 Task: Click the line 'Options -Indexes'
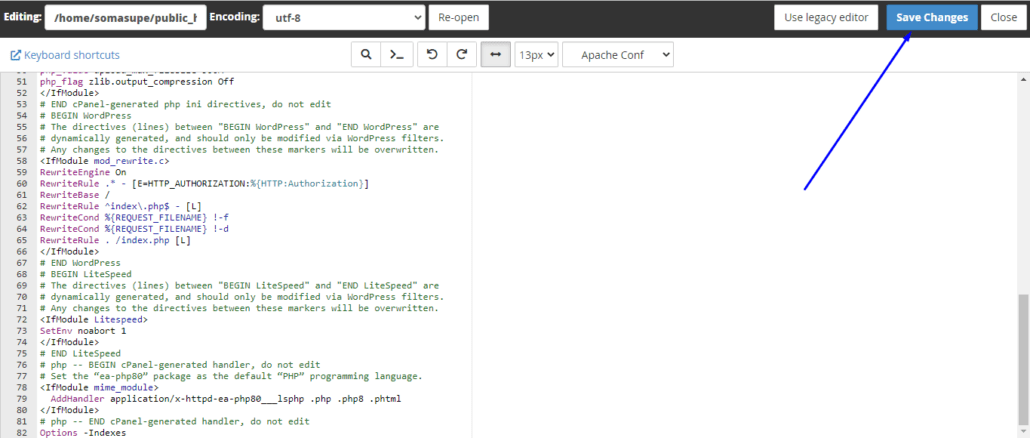pyautogui.click(x=83, y=433)
